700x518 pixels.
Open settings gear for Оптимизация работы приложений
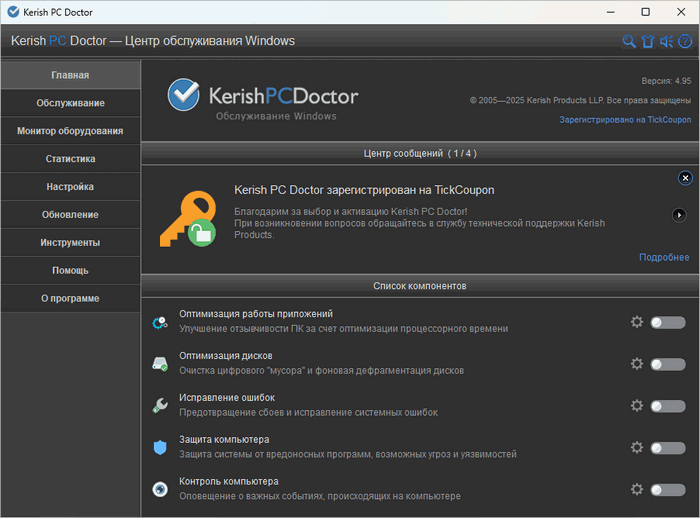(x=637, y=322)
